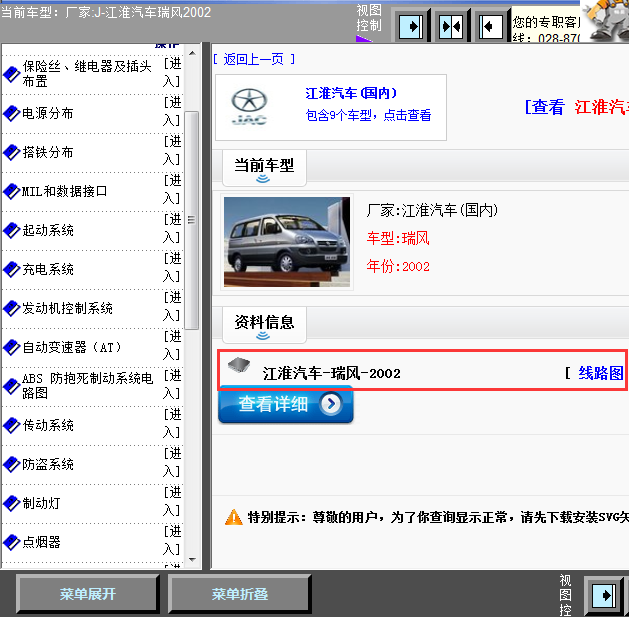629x617 pixels.
Task: Open [进入] for 防盗系统
Action: point(172,462)
